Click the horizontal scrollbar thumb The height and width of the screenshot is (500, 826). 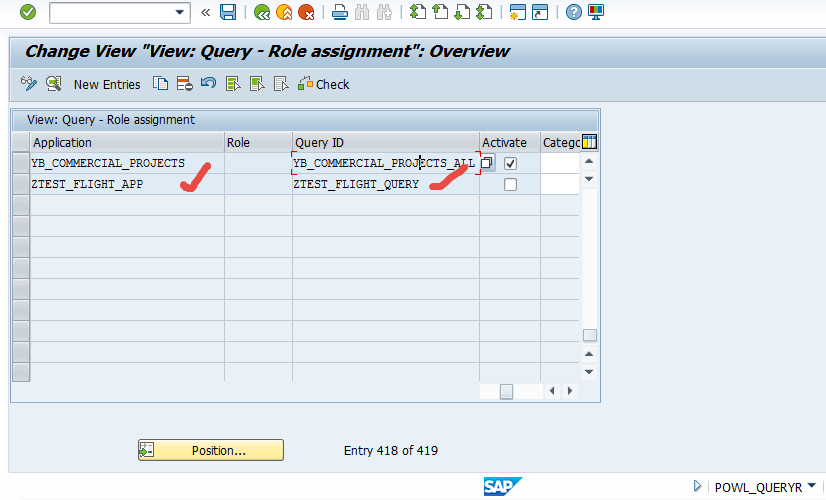tap(506, 391)
